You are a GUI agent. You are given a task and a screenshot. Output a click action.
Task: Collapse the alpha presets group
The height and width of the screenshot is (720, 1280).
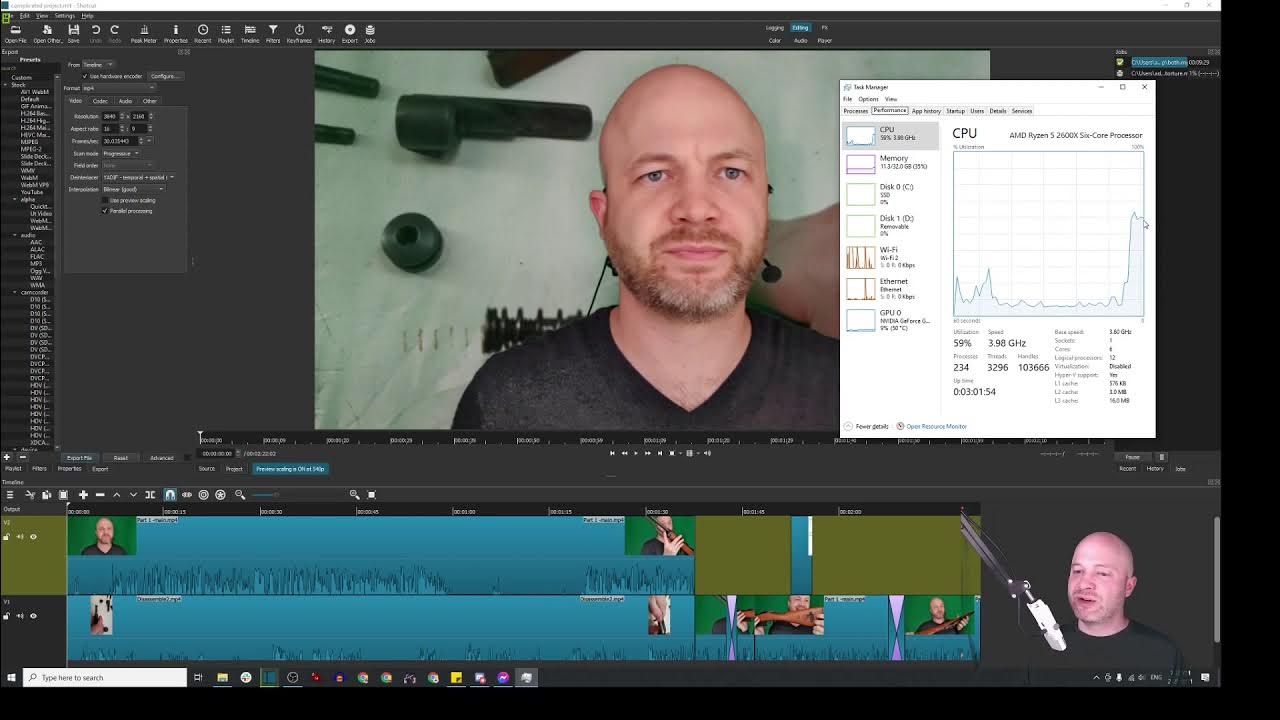(15, 200)
